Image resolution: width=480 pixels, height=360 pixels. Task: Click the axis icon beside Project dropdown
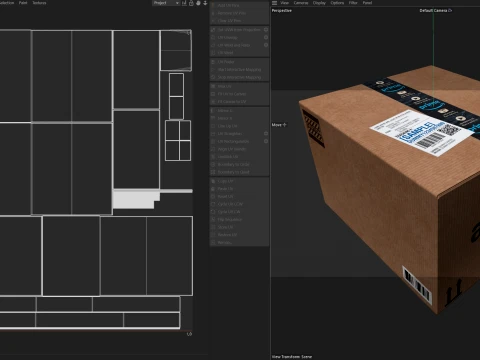tap(184, 3)
